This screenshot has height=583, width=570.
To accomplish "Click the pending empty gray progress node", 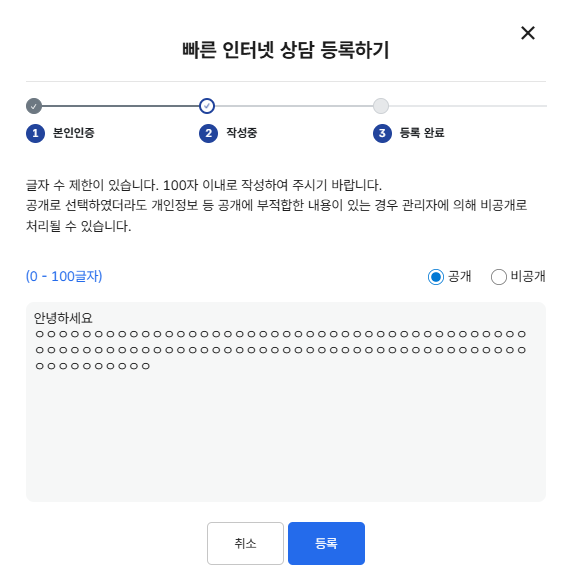I will pos(381,106).
